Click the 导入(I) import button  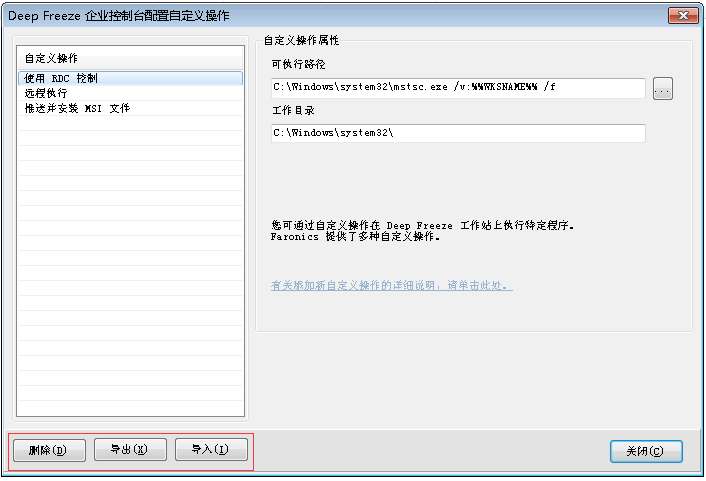210,450
